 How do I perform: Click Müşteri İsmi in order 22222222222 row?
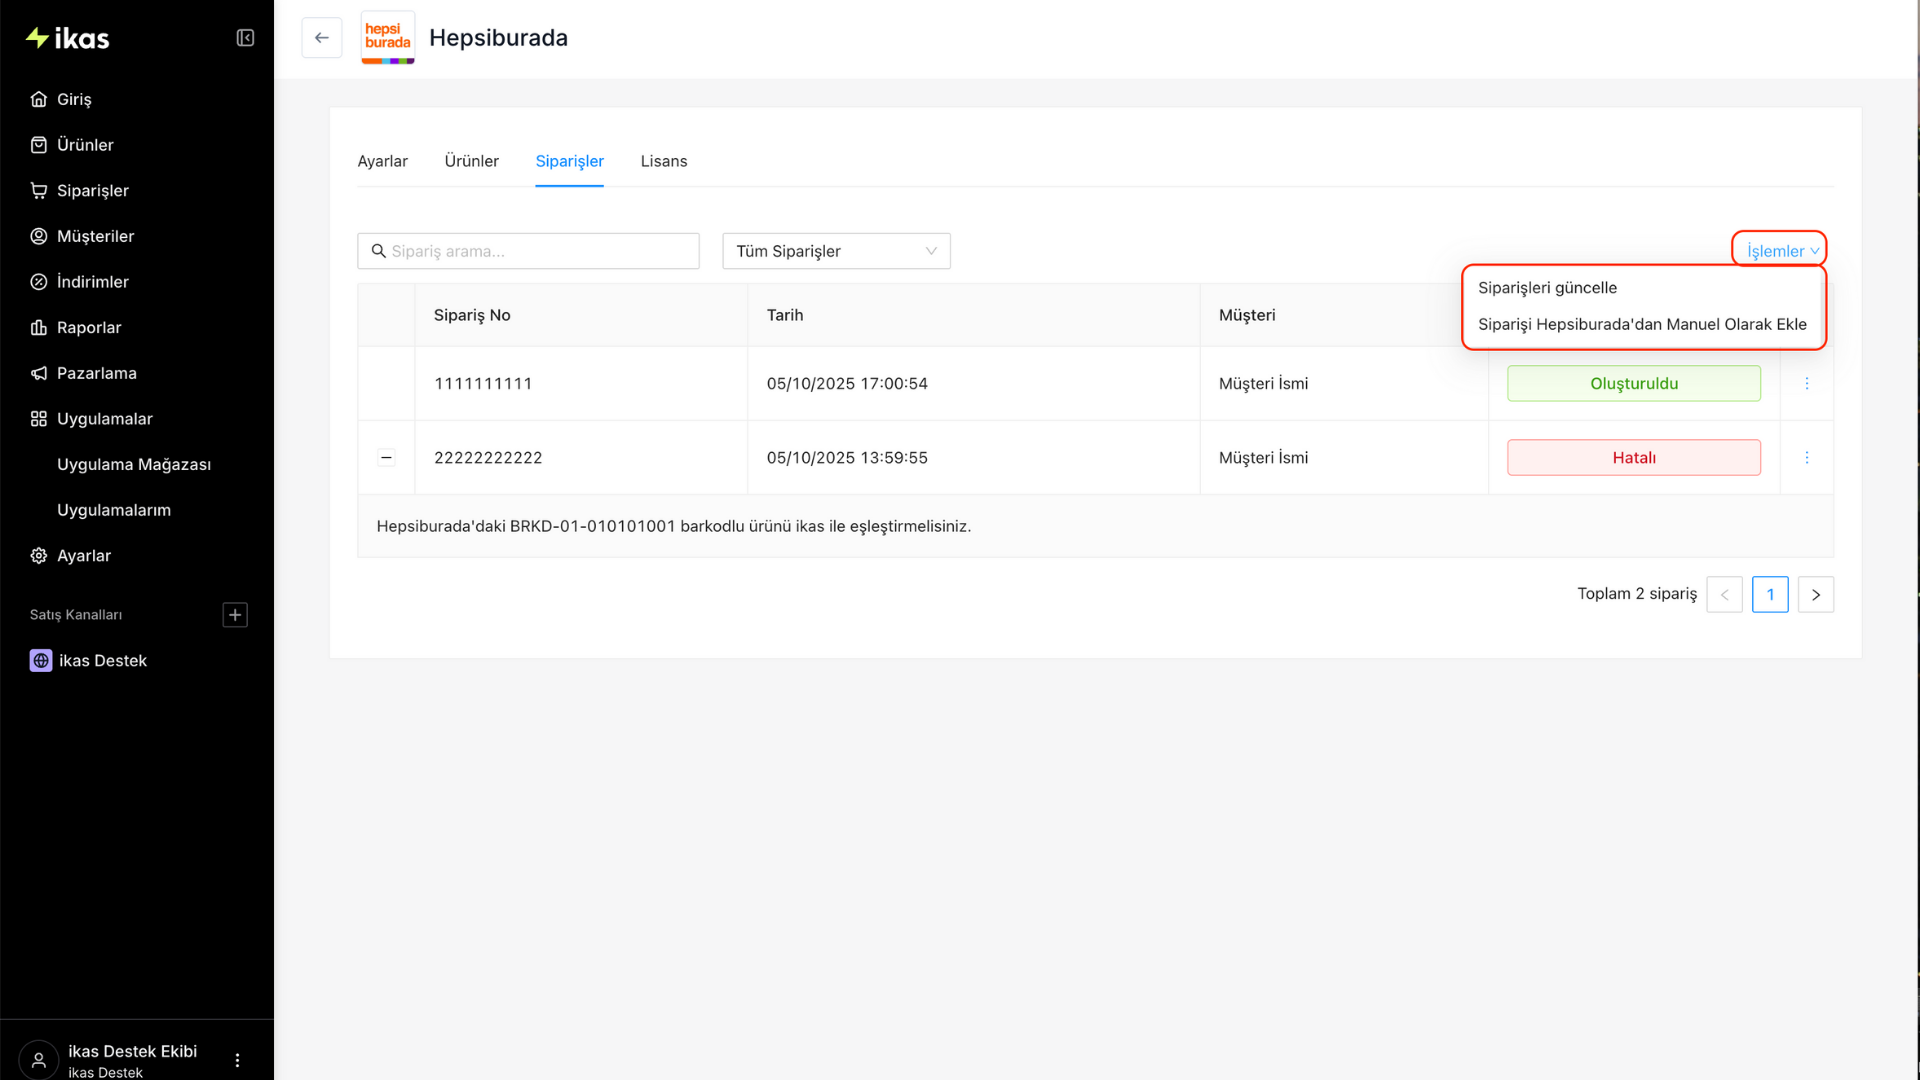pyautogui.click(x=1263, y=458)
